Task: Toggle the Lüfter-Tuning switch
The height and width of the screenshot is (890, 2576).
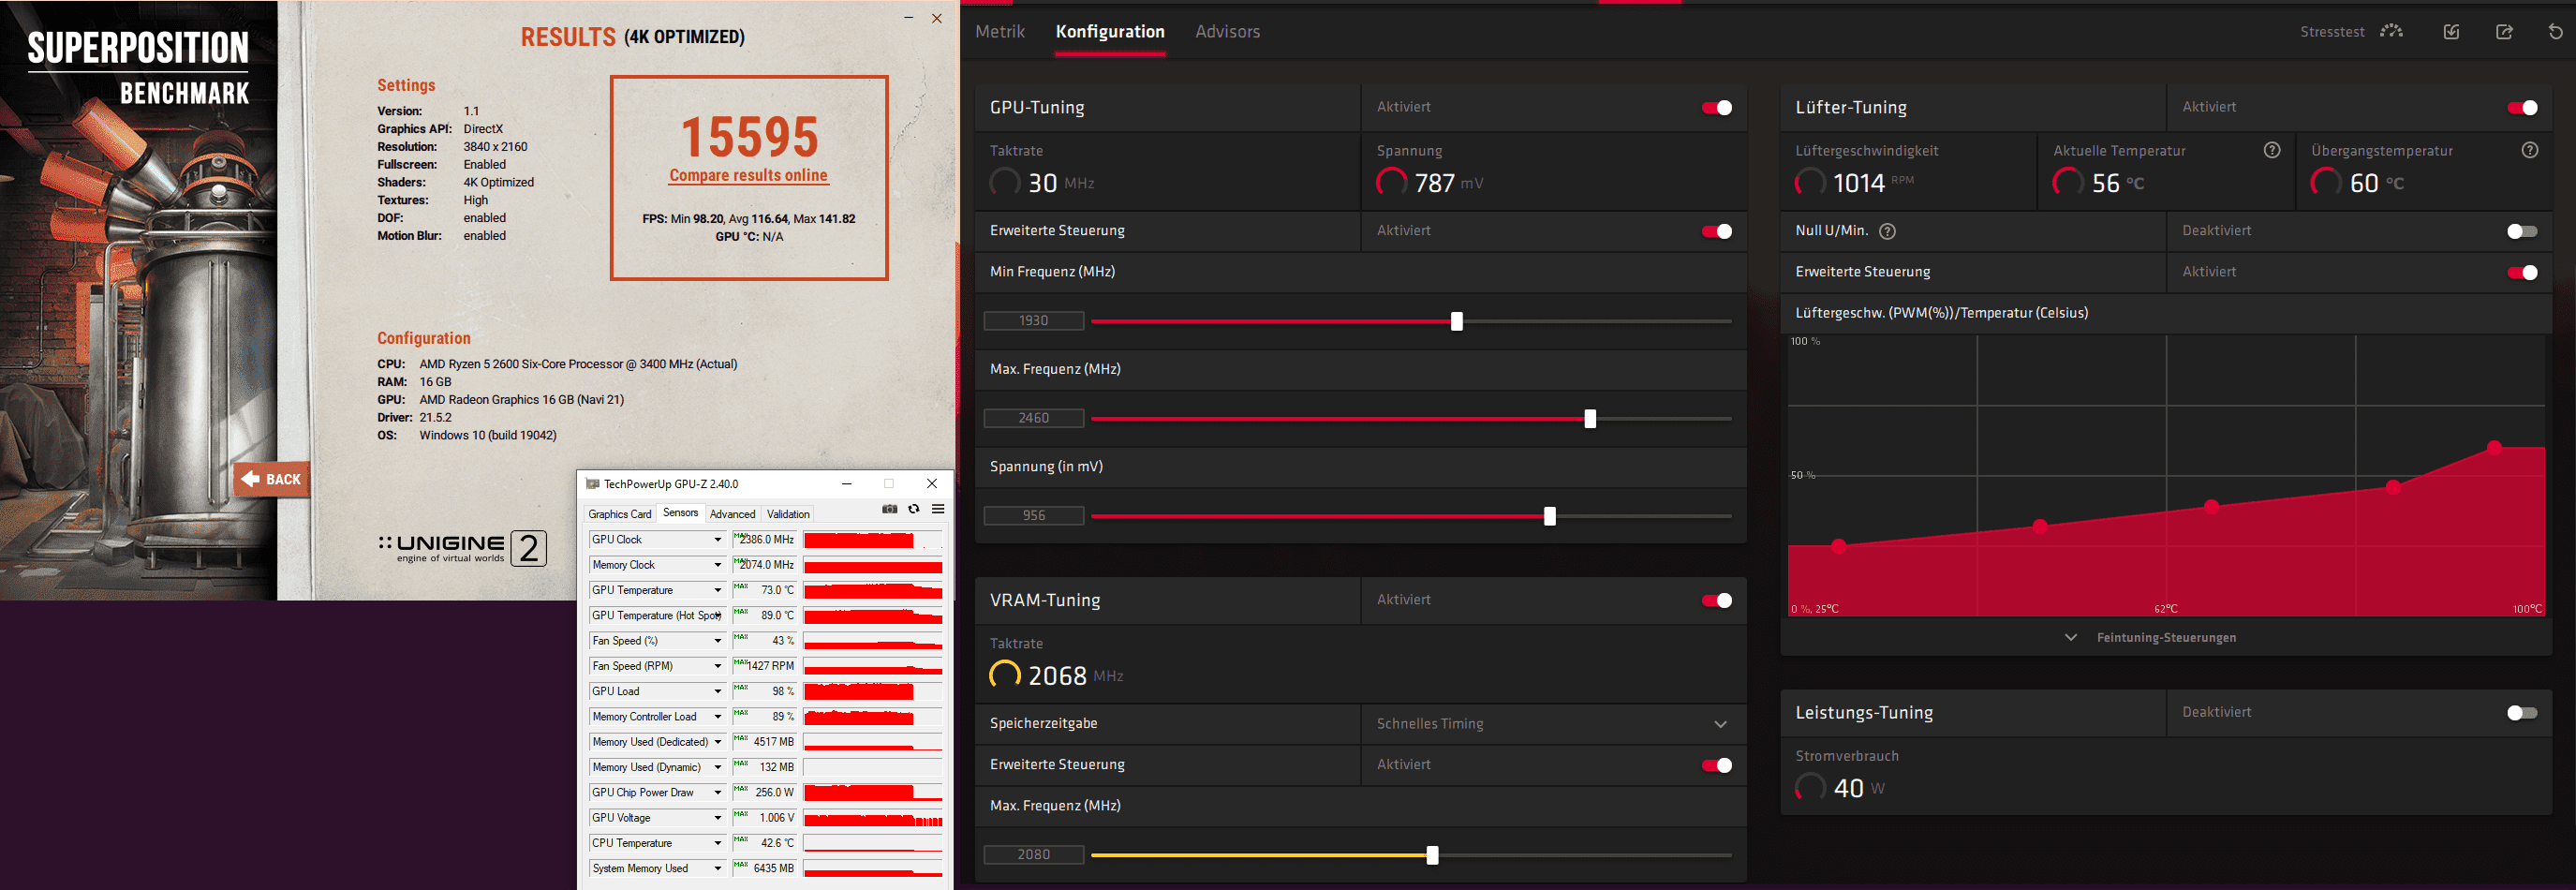Action: [x=2522, y=108]
